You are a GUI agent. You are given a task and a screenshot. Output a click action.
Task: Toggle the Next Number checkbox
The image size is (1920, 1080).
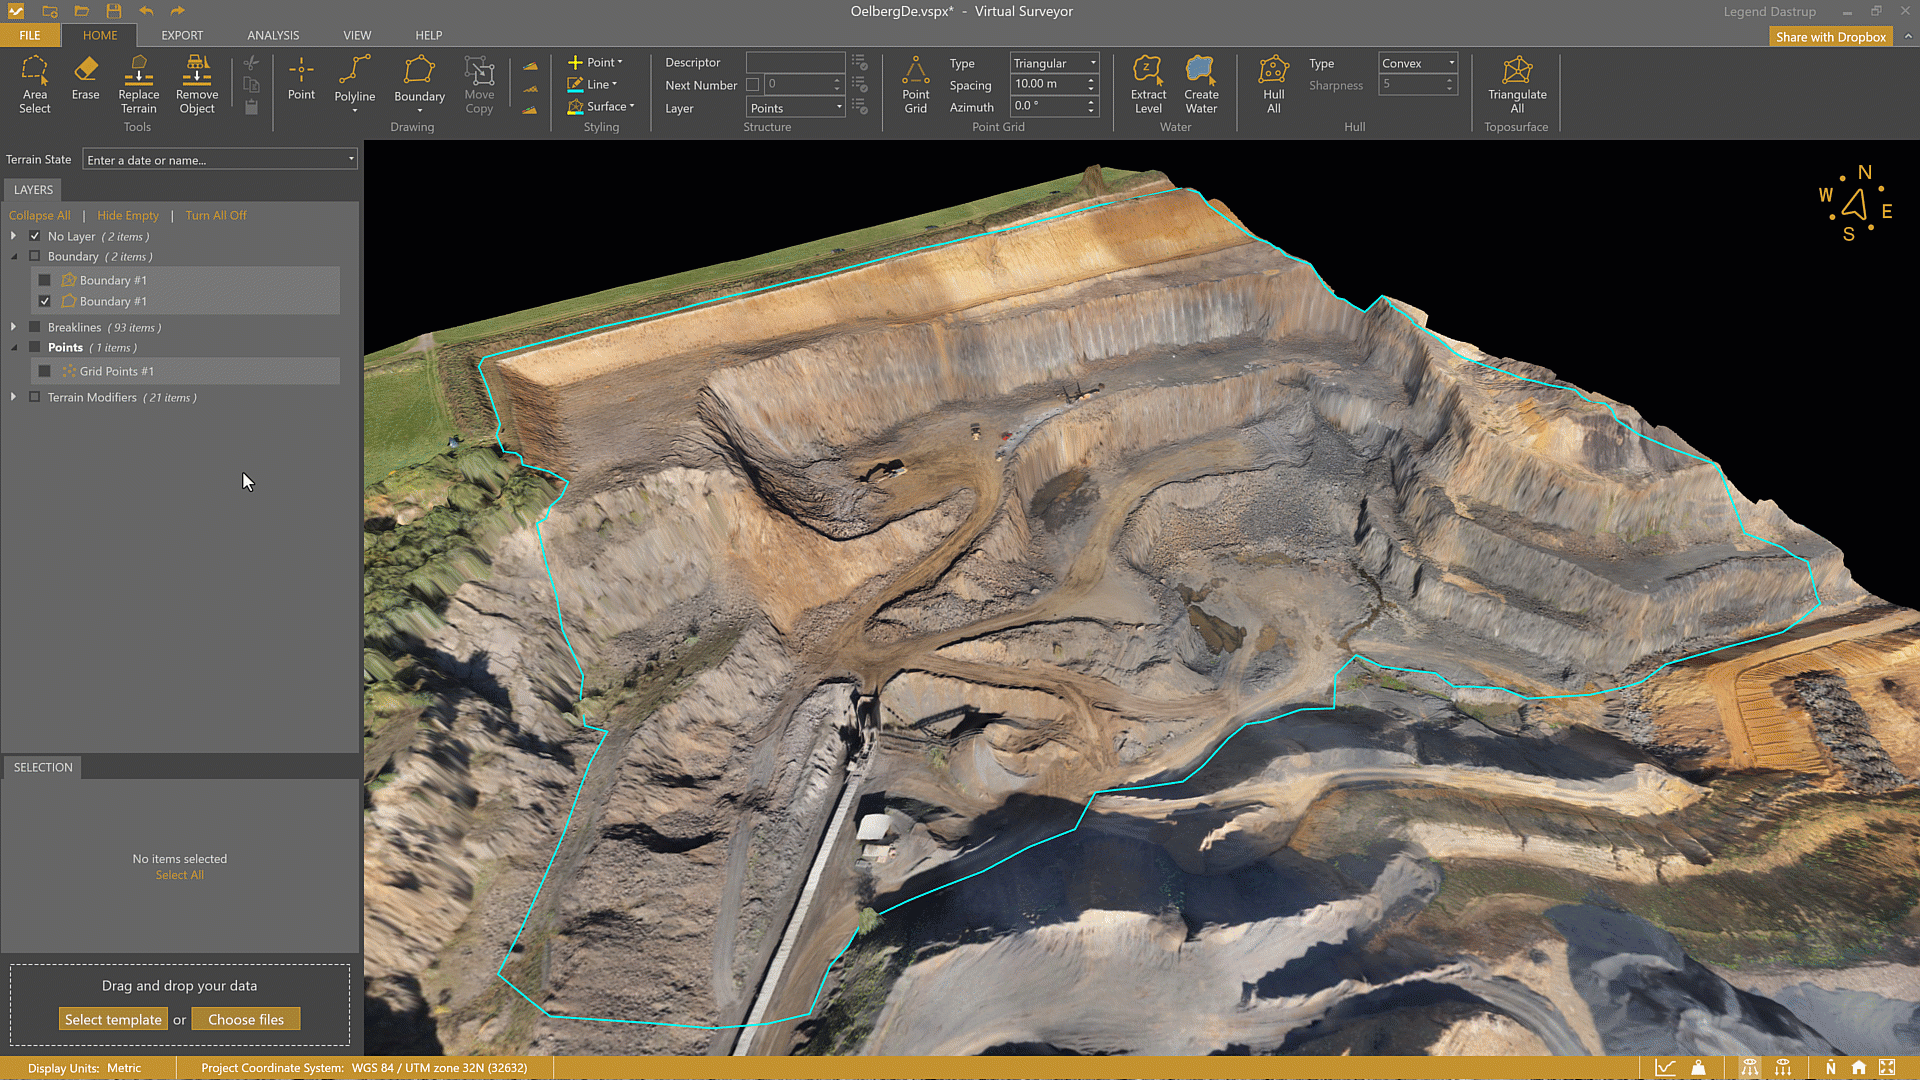click(x=753, y=85)
